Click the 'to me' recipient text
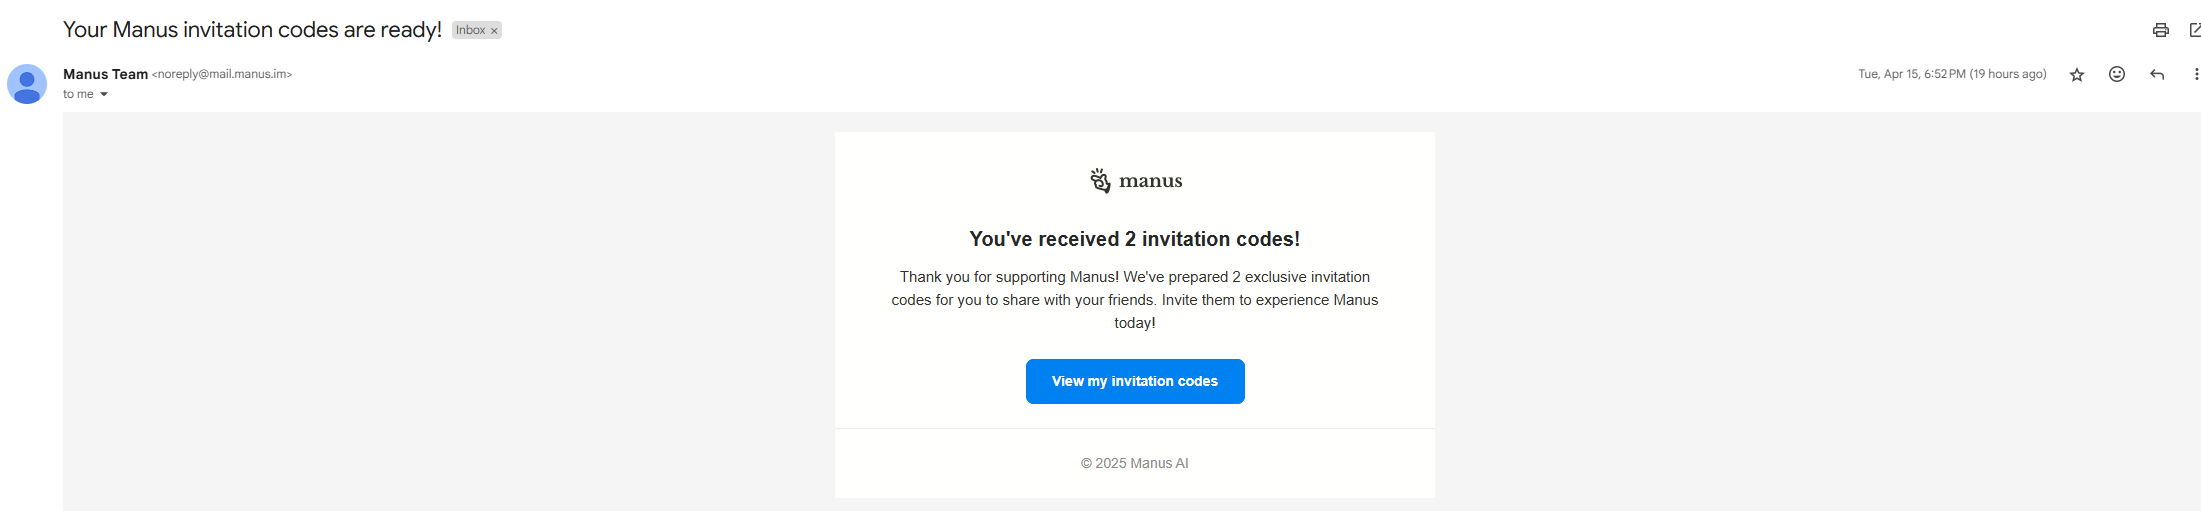The height and width of the screenshot is (511, 2201). point(78,94)
